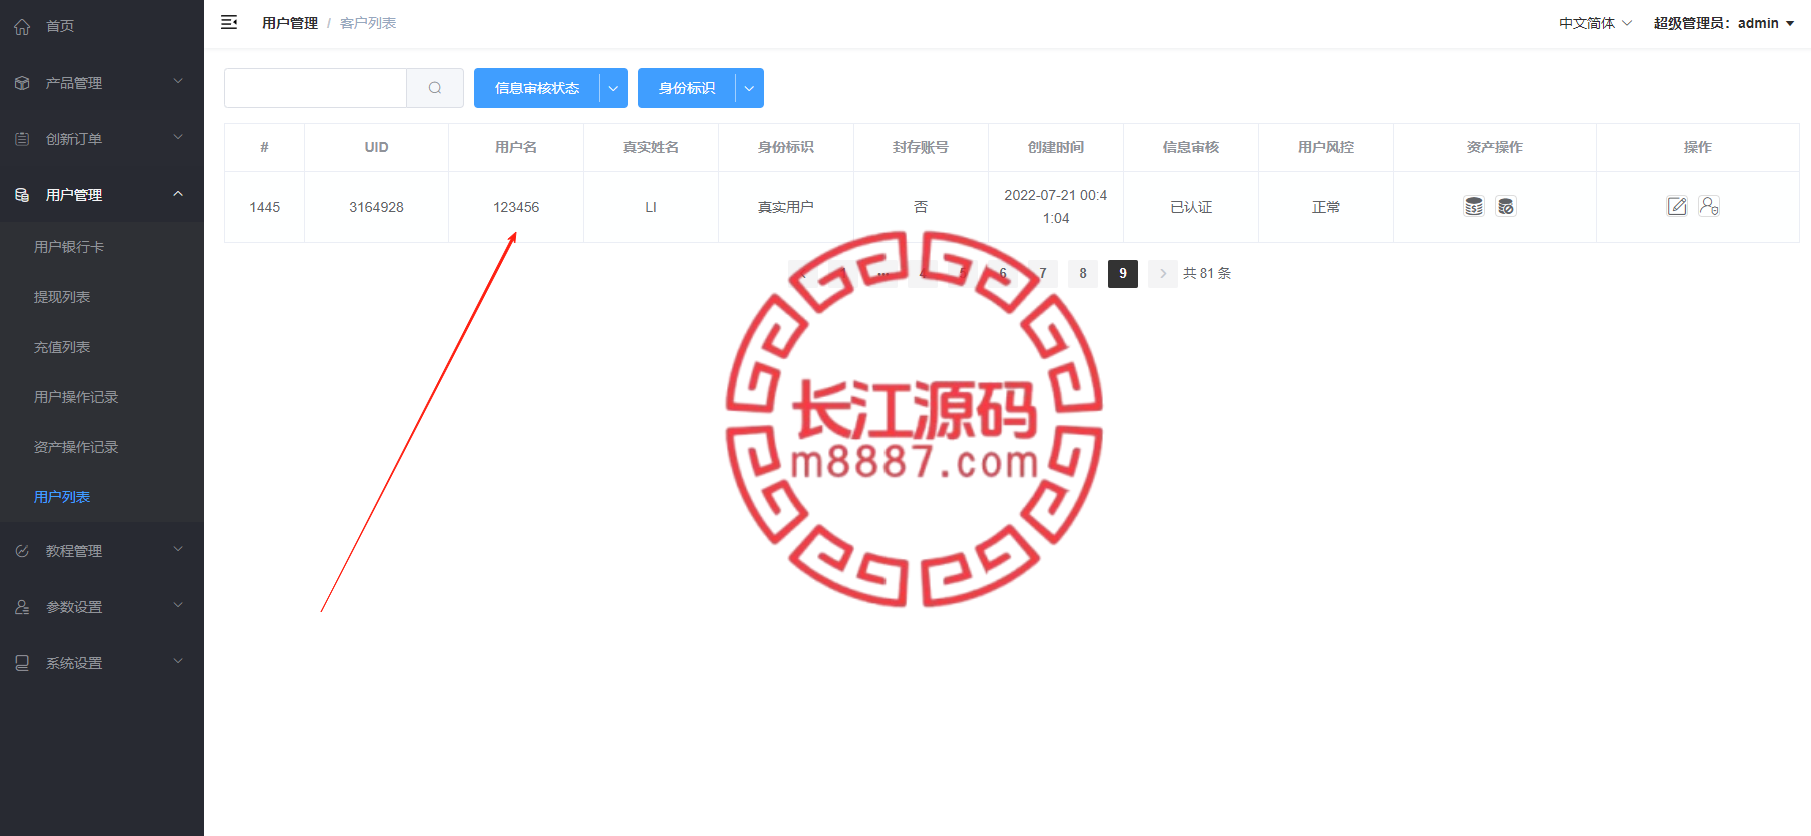The width and height of the screenshot is (1811, 836).
Task: Click the search magnifier button
Action: [x=435, y=88]
